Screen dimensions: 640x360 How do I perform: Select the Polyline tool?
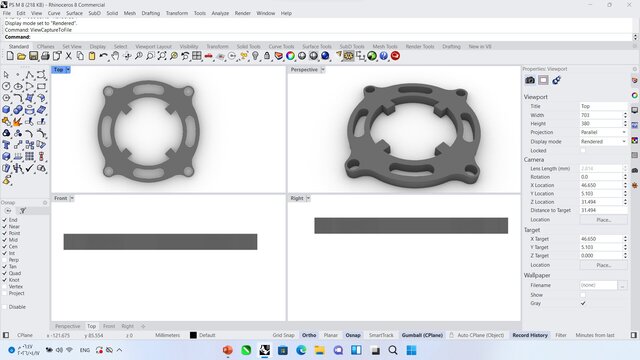(x=29, y=75)
